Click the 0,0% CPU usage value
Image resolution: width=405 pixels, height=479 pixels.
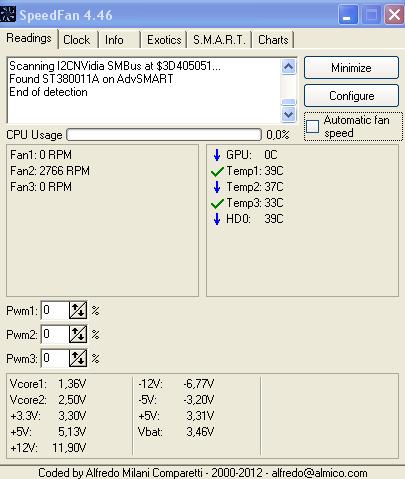tap(278, 135)
